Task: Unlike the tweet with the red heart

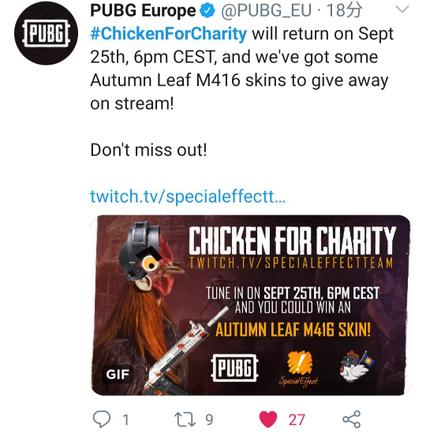Action: coord(268,419)
